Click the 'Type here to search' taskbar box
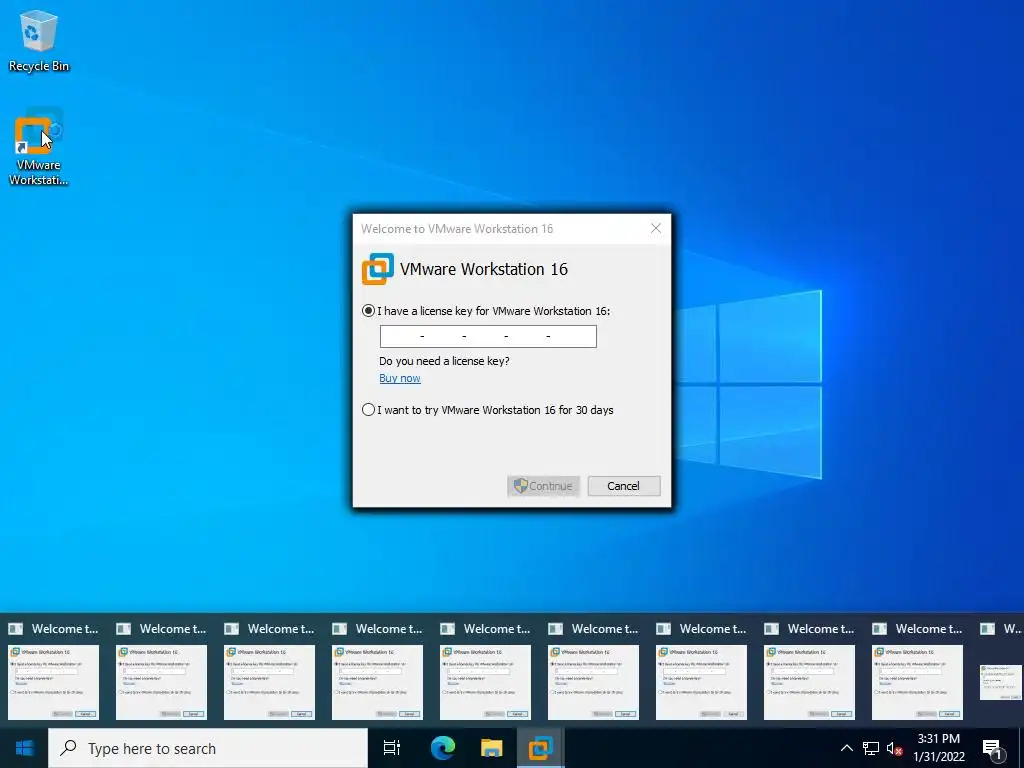This screenshot has height=768, width=1024. [208, 748]
